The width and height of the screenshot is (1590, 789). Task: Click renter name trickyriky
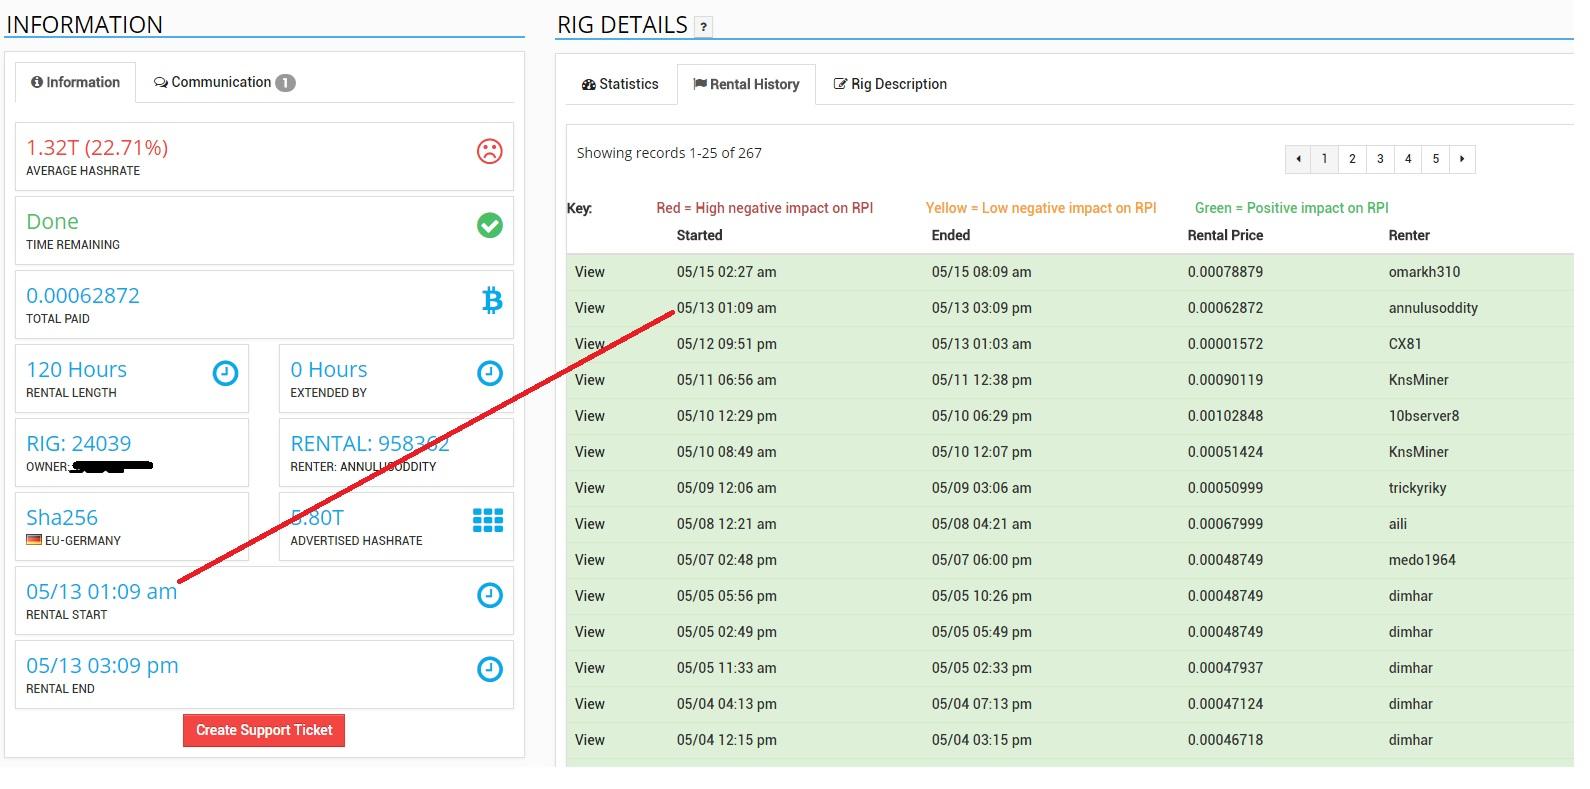1417,488
